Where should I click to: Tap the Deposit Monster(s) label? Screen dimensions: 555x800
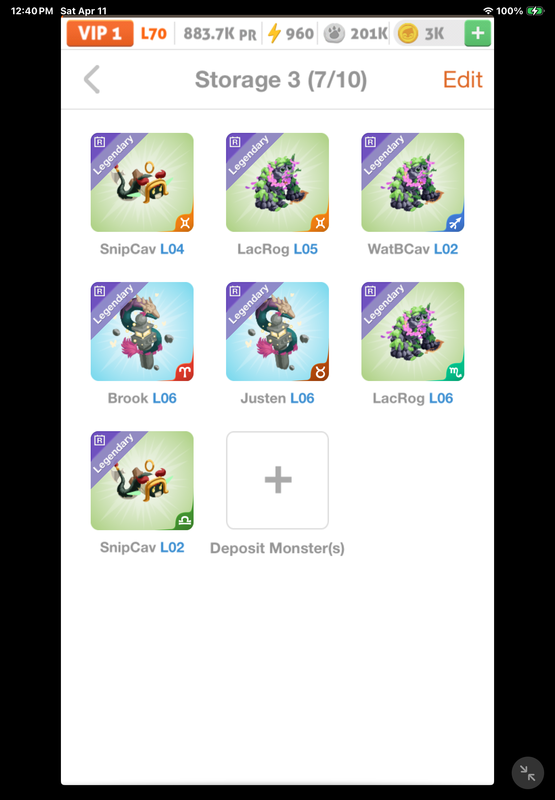click(x=278, y=548)
